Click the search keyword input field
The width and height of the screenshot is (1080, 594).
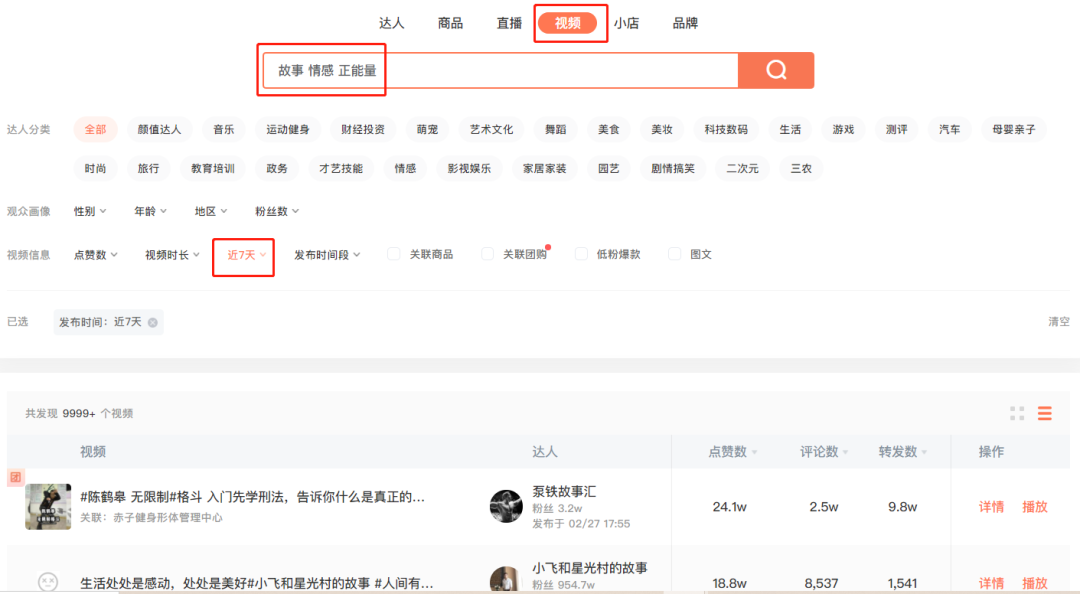(x=501, y=70)
